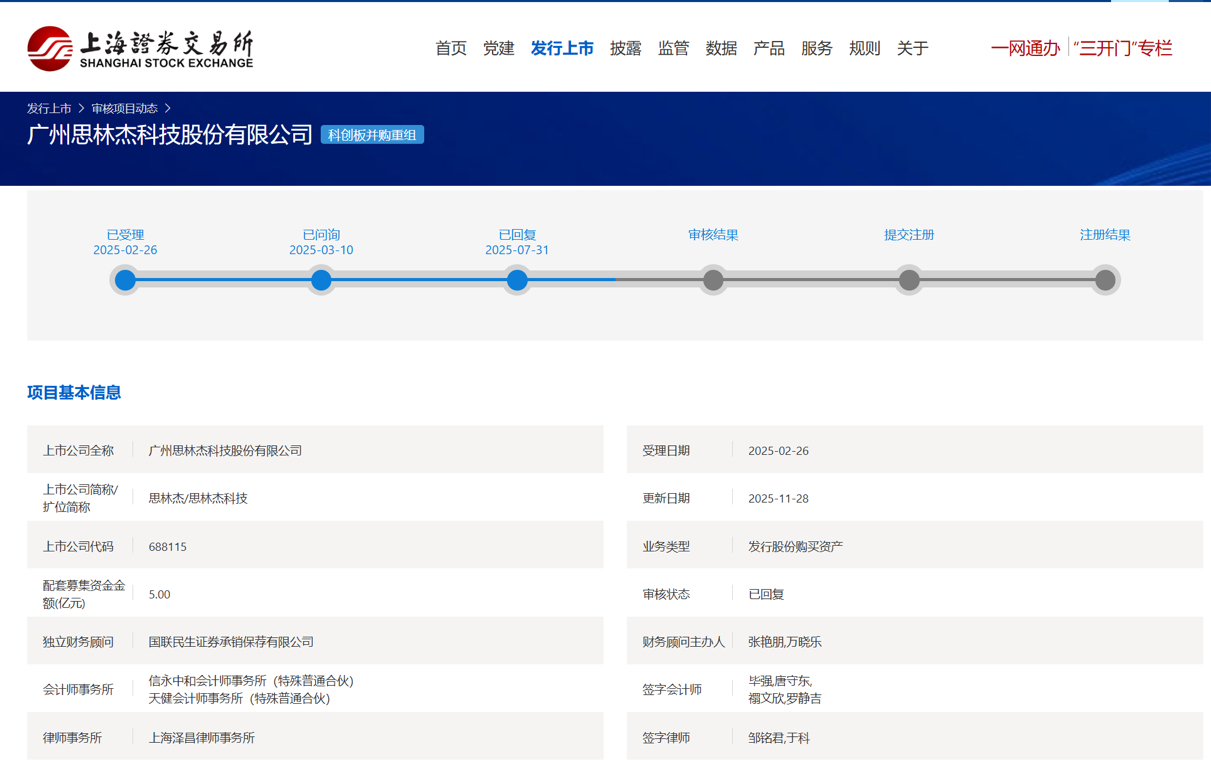Open the 规则 menu item
The height and width of the screenshot is (768, 1211).
[865, 48]
